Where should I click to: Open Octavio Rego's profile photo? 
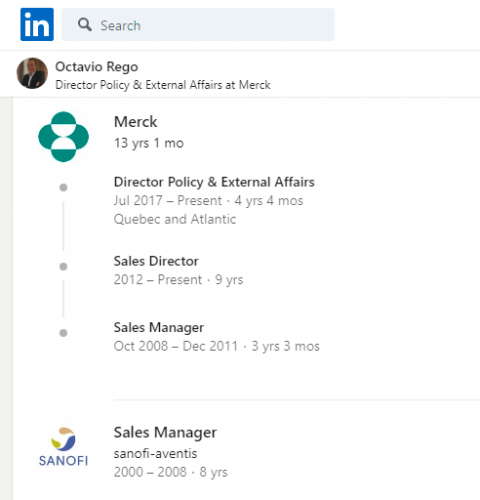coord(32,73)
